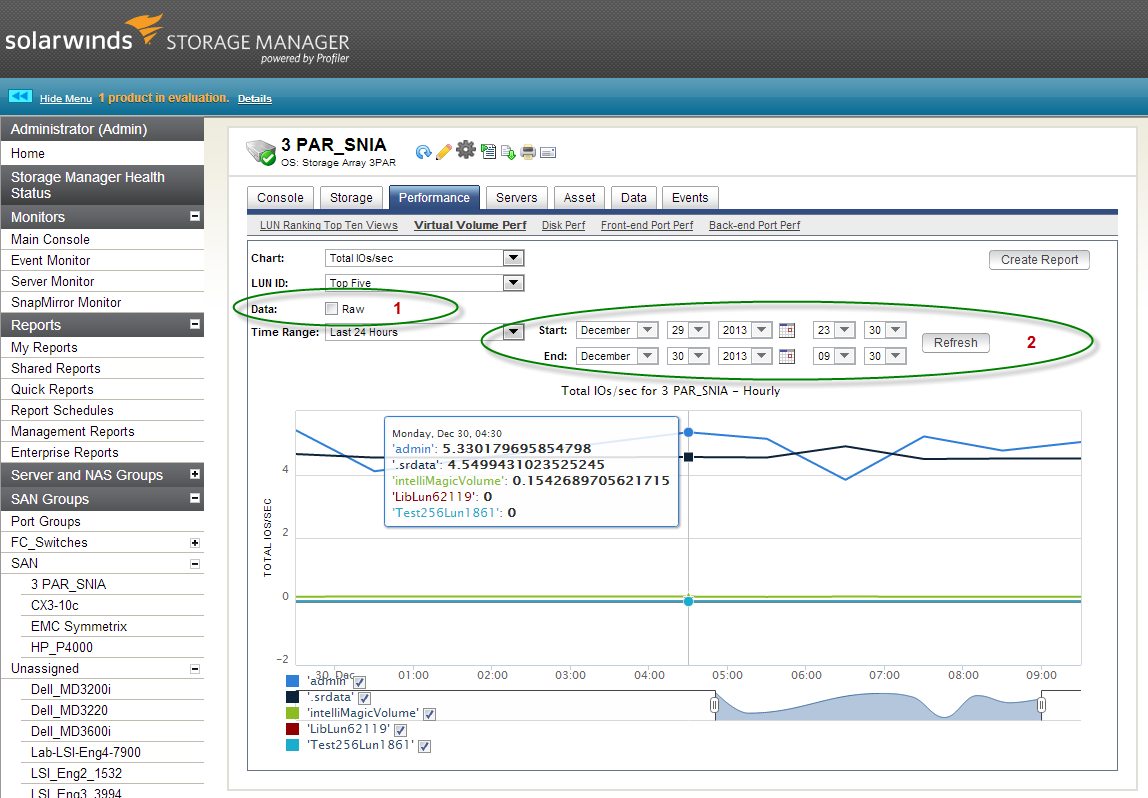Click the email envelope icon
This screenshot has width=1148, height=798.
(x=548, y=152)
